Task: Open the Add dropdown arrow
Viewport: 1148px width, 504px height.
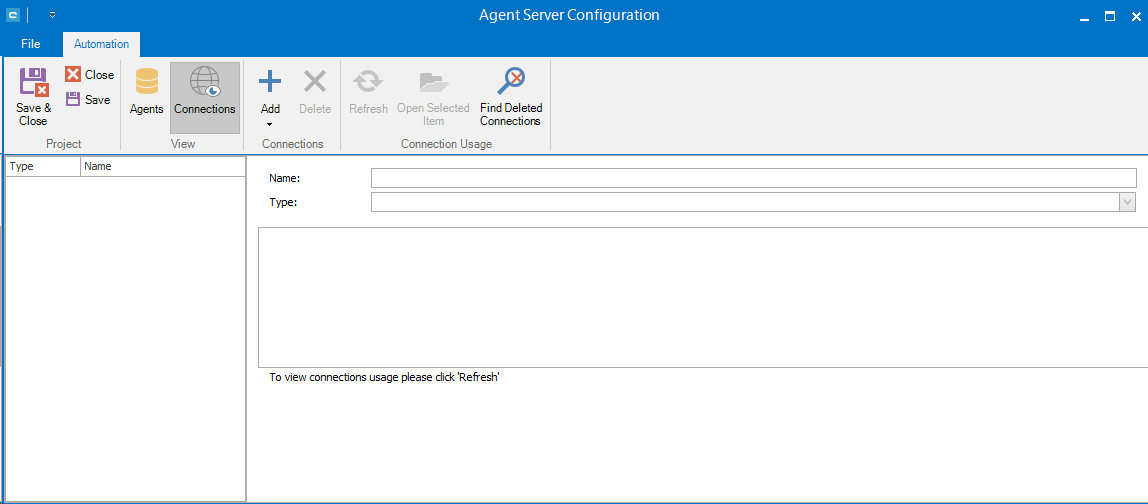Action: [270, 124]
